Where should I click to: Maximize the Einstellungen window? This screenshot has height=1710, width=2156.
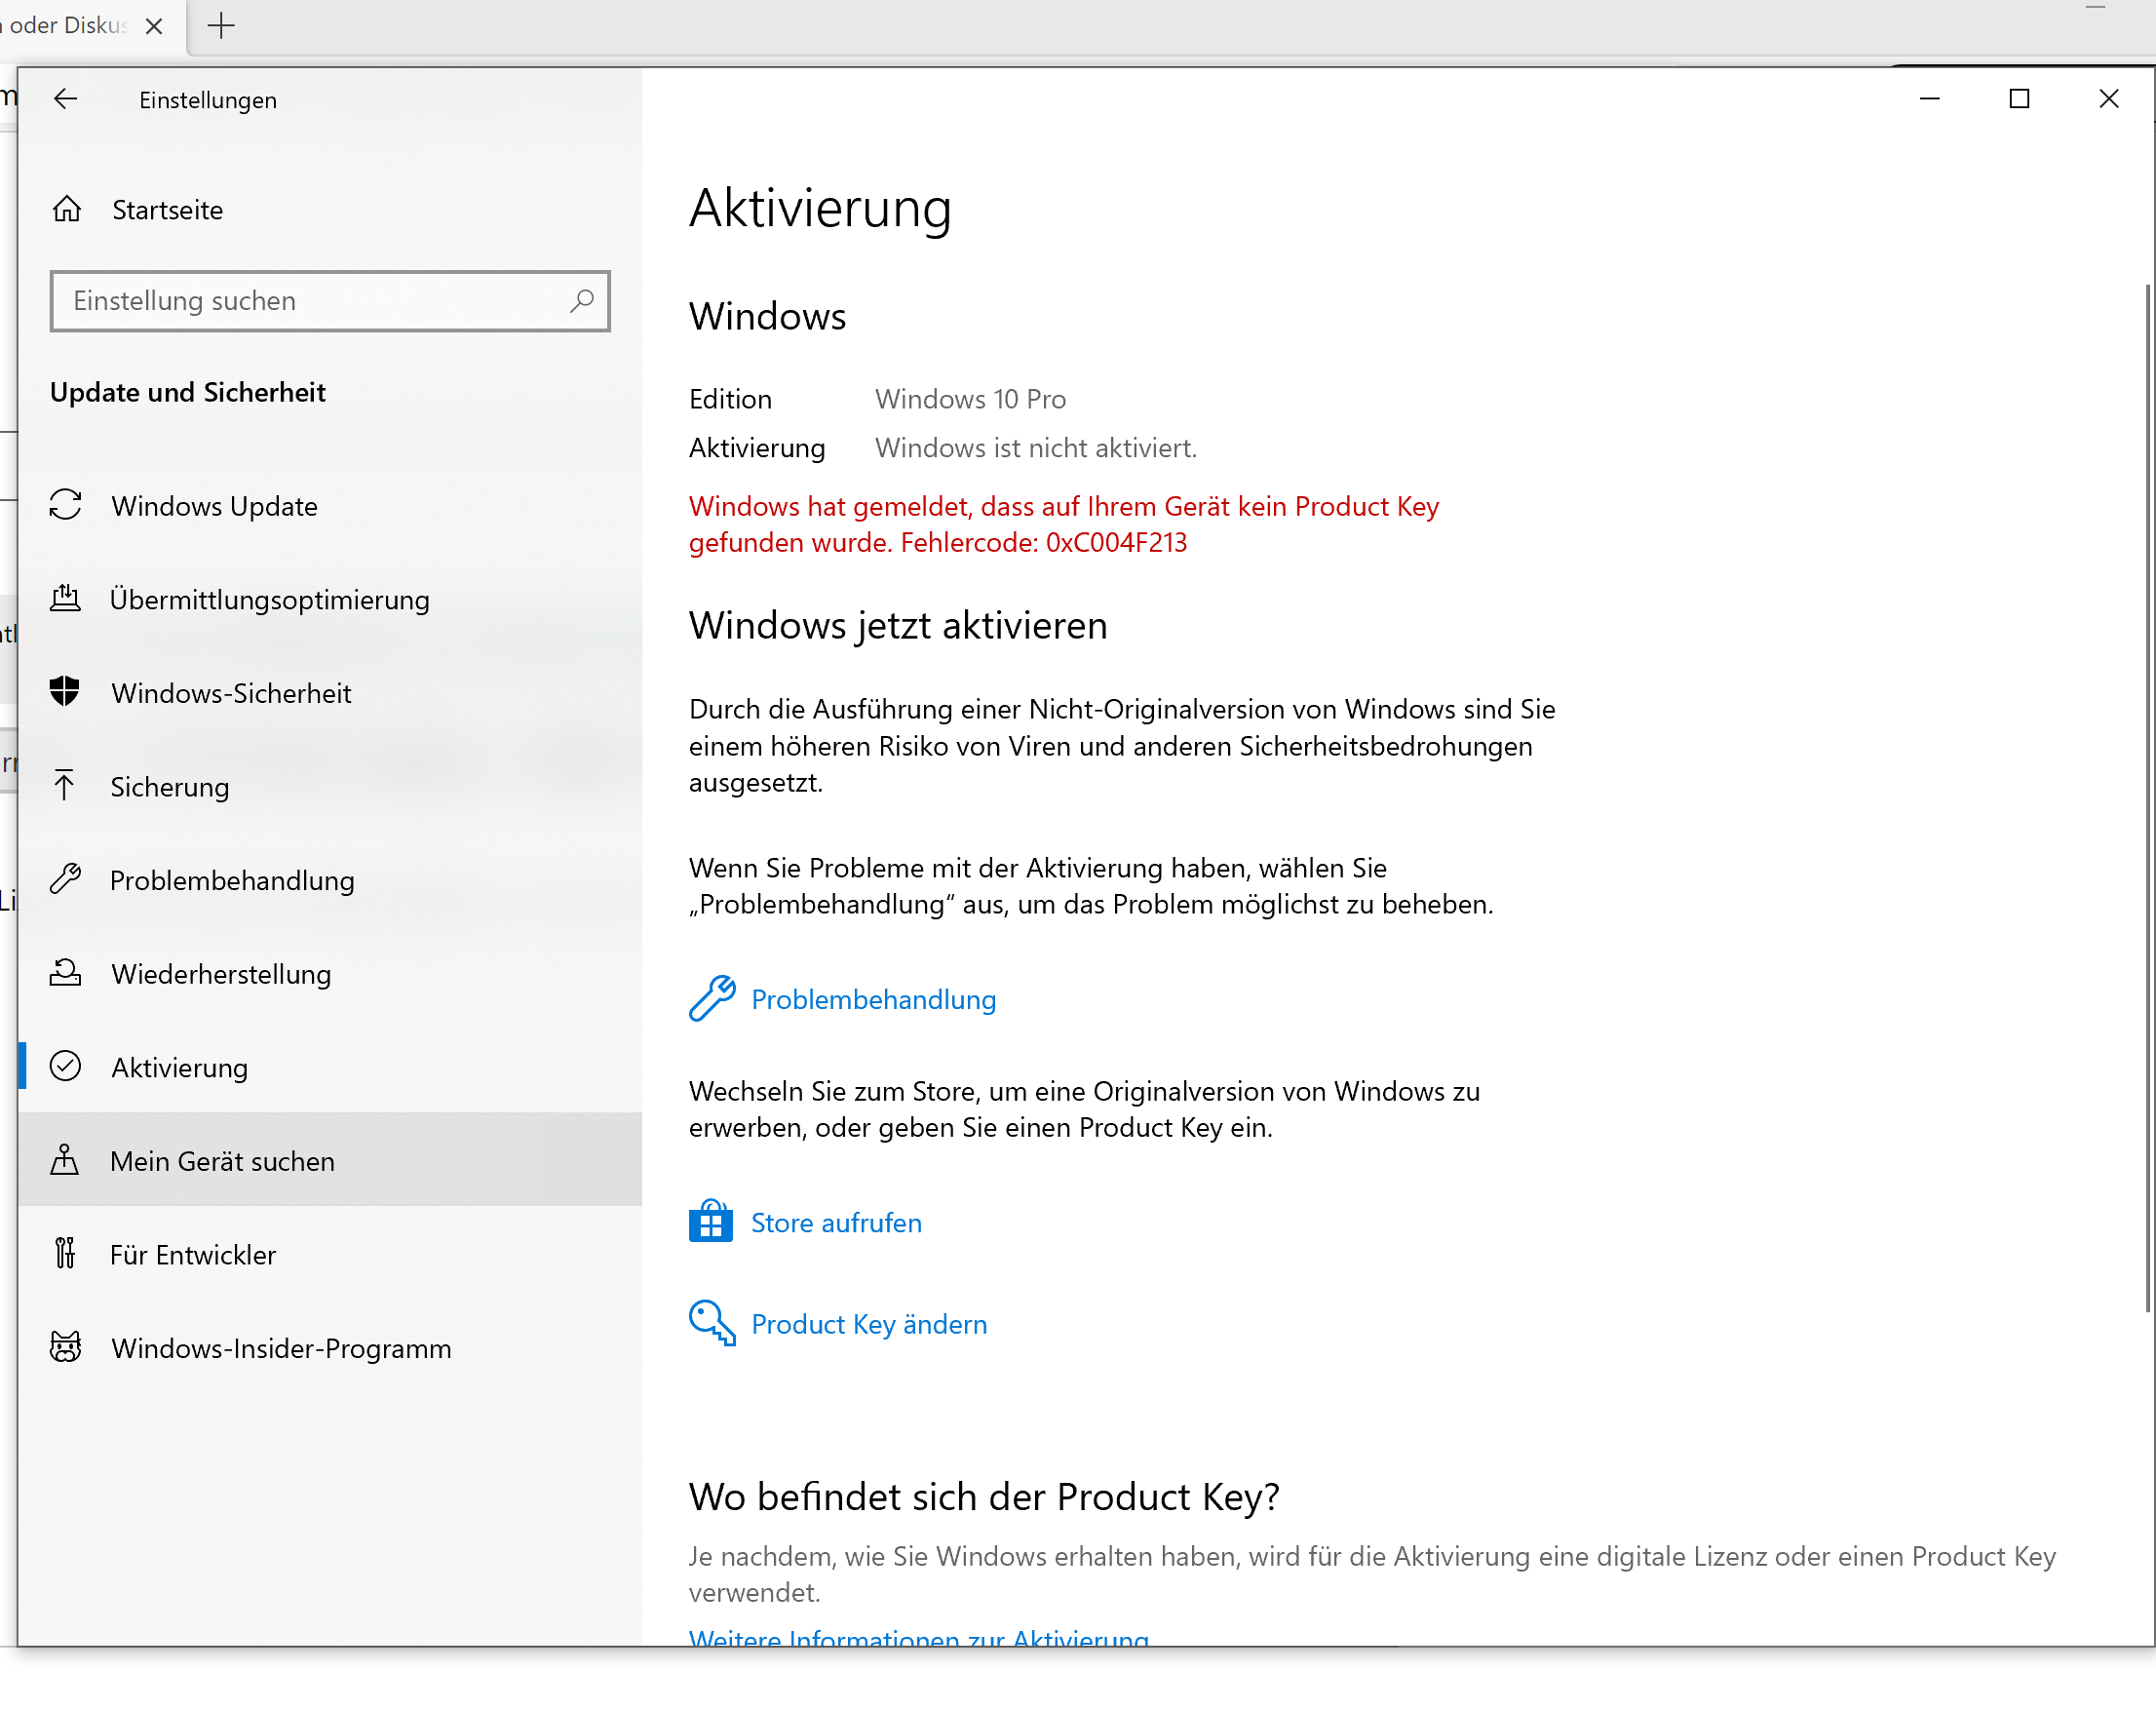(2019, 99)
